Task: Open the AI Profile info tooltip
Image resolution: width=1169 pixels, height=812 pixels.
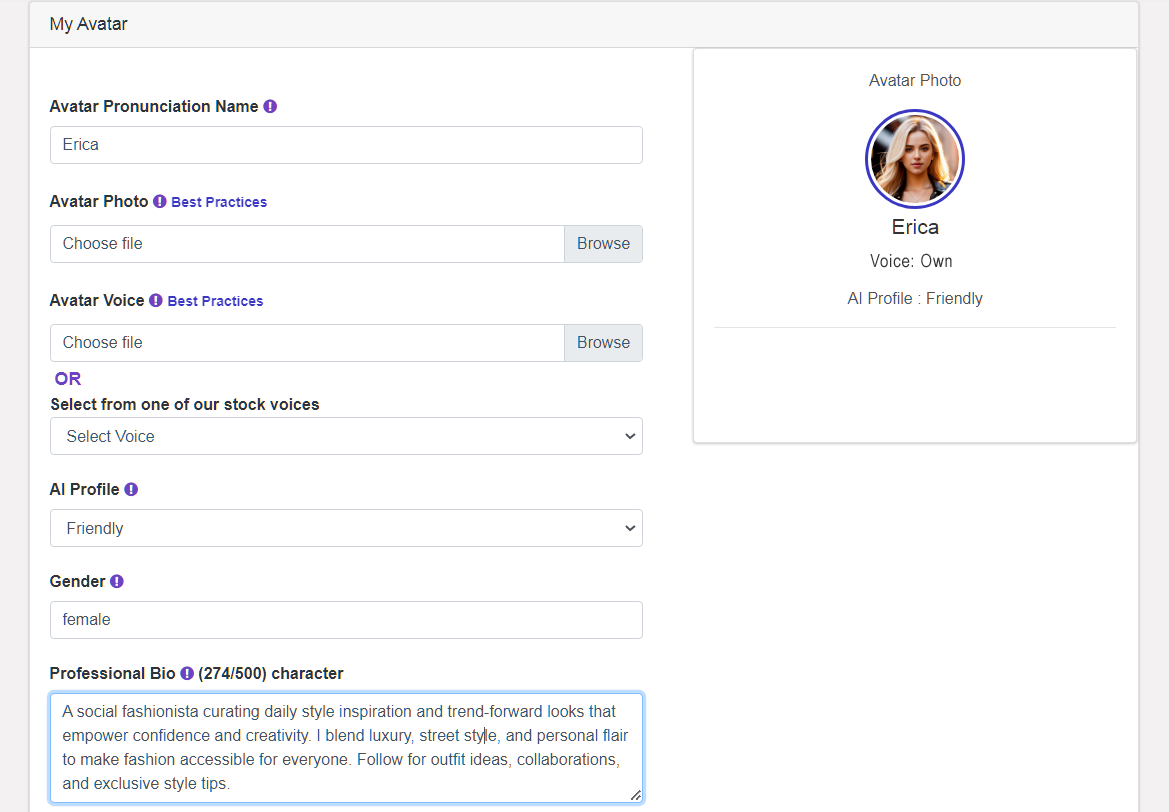Action: point(131,489)
